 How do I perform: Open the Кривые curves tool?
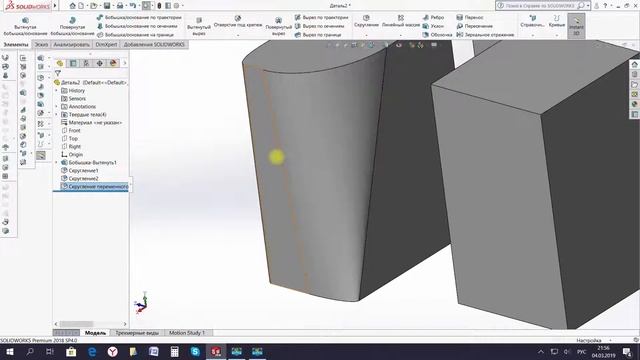557,21
